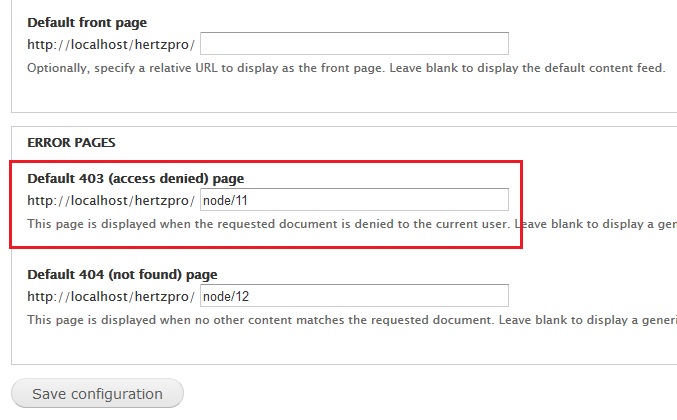Click the "Optionally, specify a relative URL" help text
This screenshot has height=420, width=677.
click(x=200, y=68)
